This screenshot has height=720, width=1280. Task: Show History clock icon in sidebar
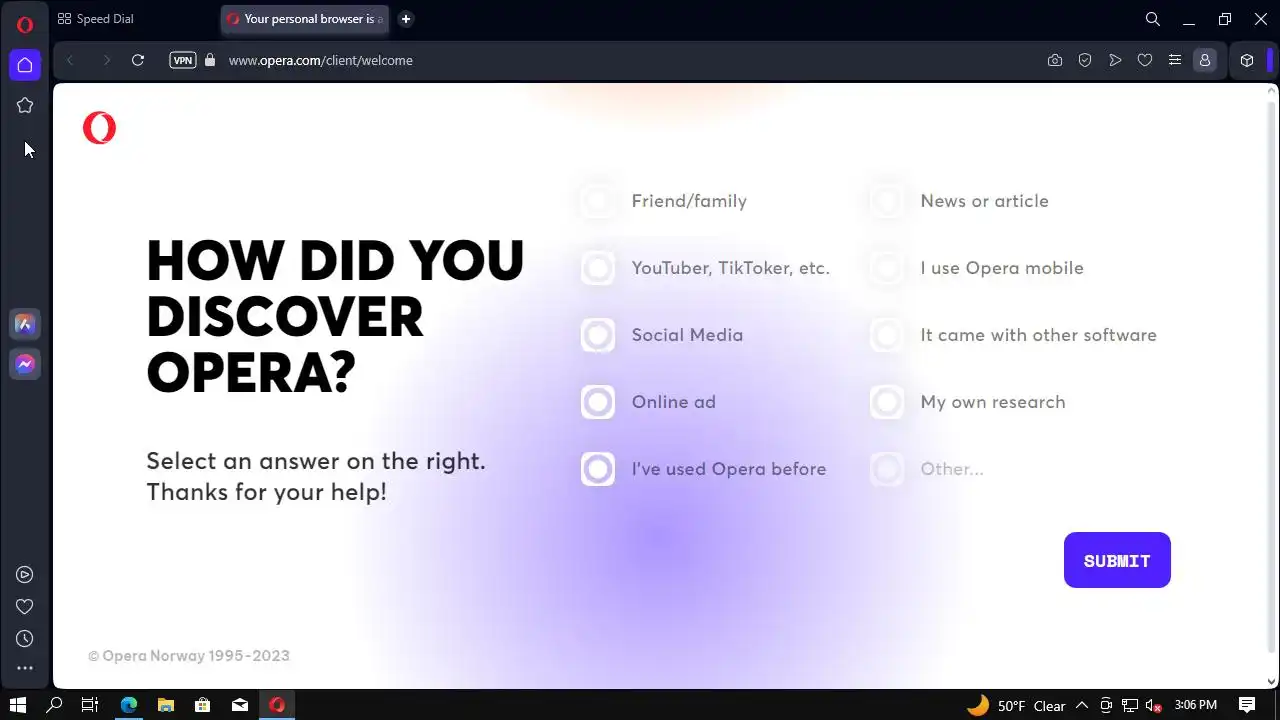[25, 638]
